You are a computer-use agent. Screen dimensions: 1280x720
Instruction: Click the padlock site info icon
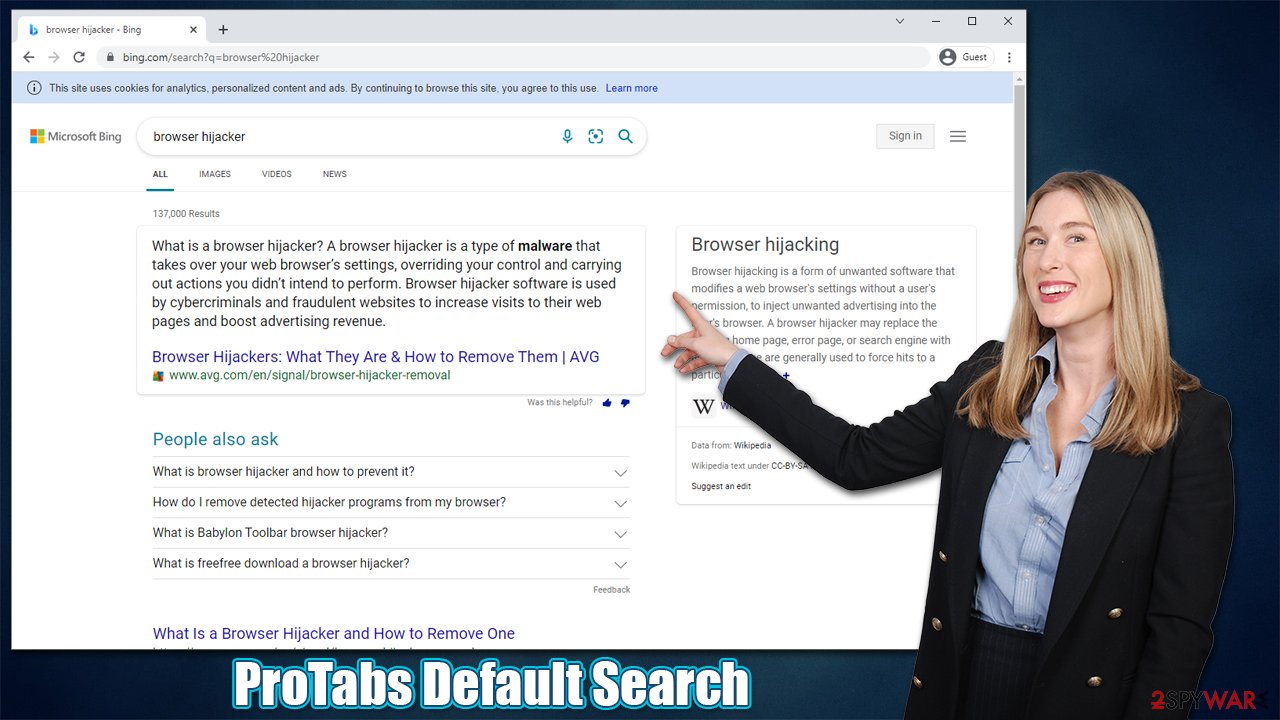pyautogui.click(x=111, y=58)
